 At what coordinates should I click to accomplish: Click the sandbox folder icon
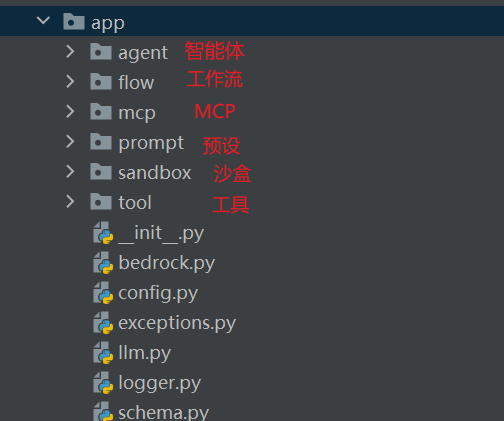click(x=101, y=171)
